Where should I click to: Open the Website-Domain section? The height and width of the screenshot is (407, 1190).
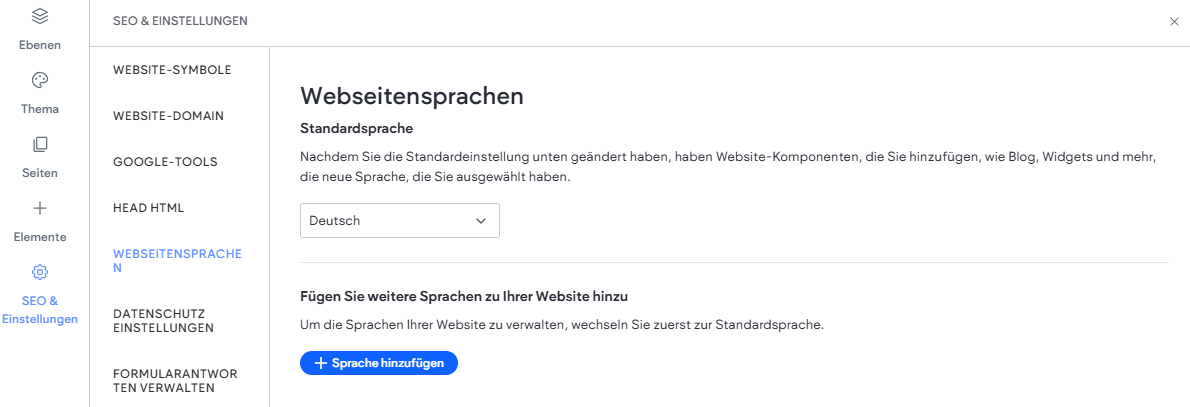click(168, 116)
